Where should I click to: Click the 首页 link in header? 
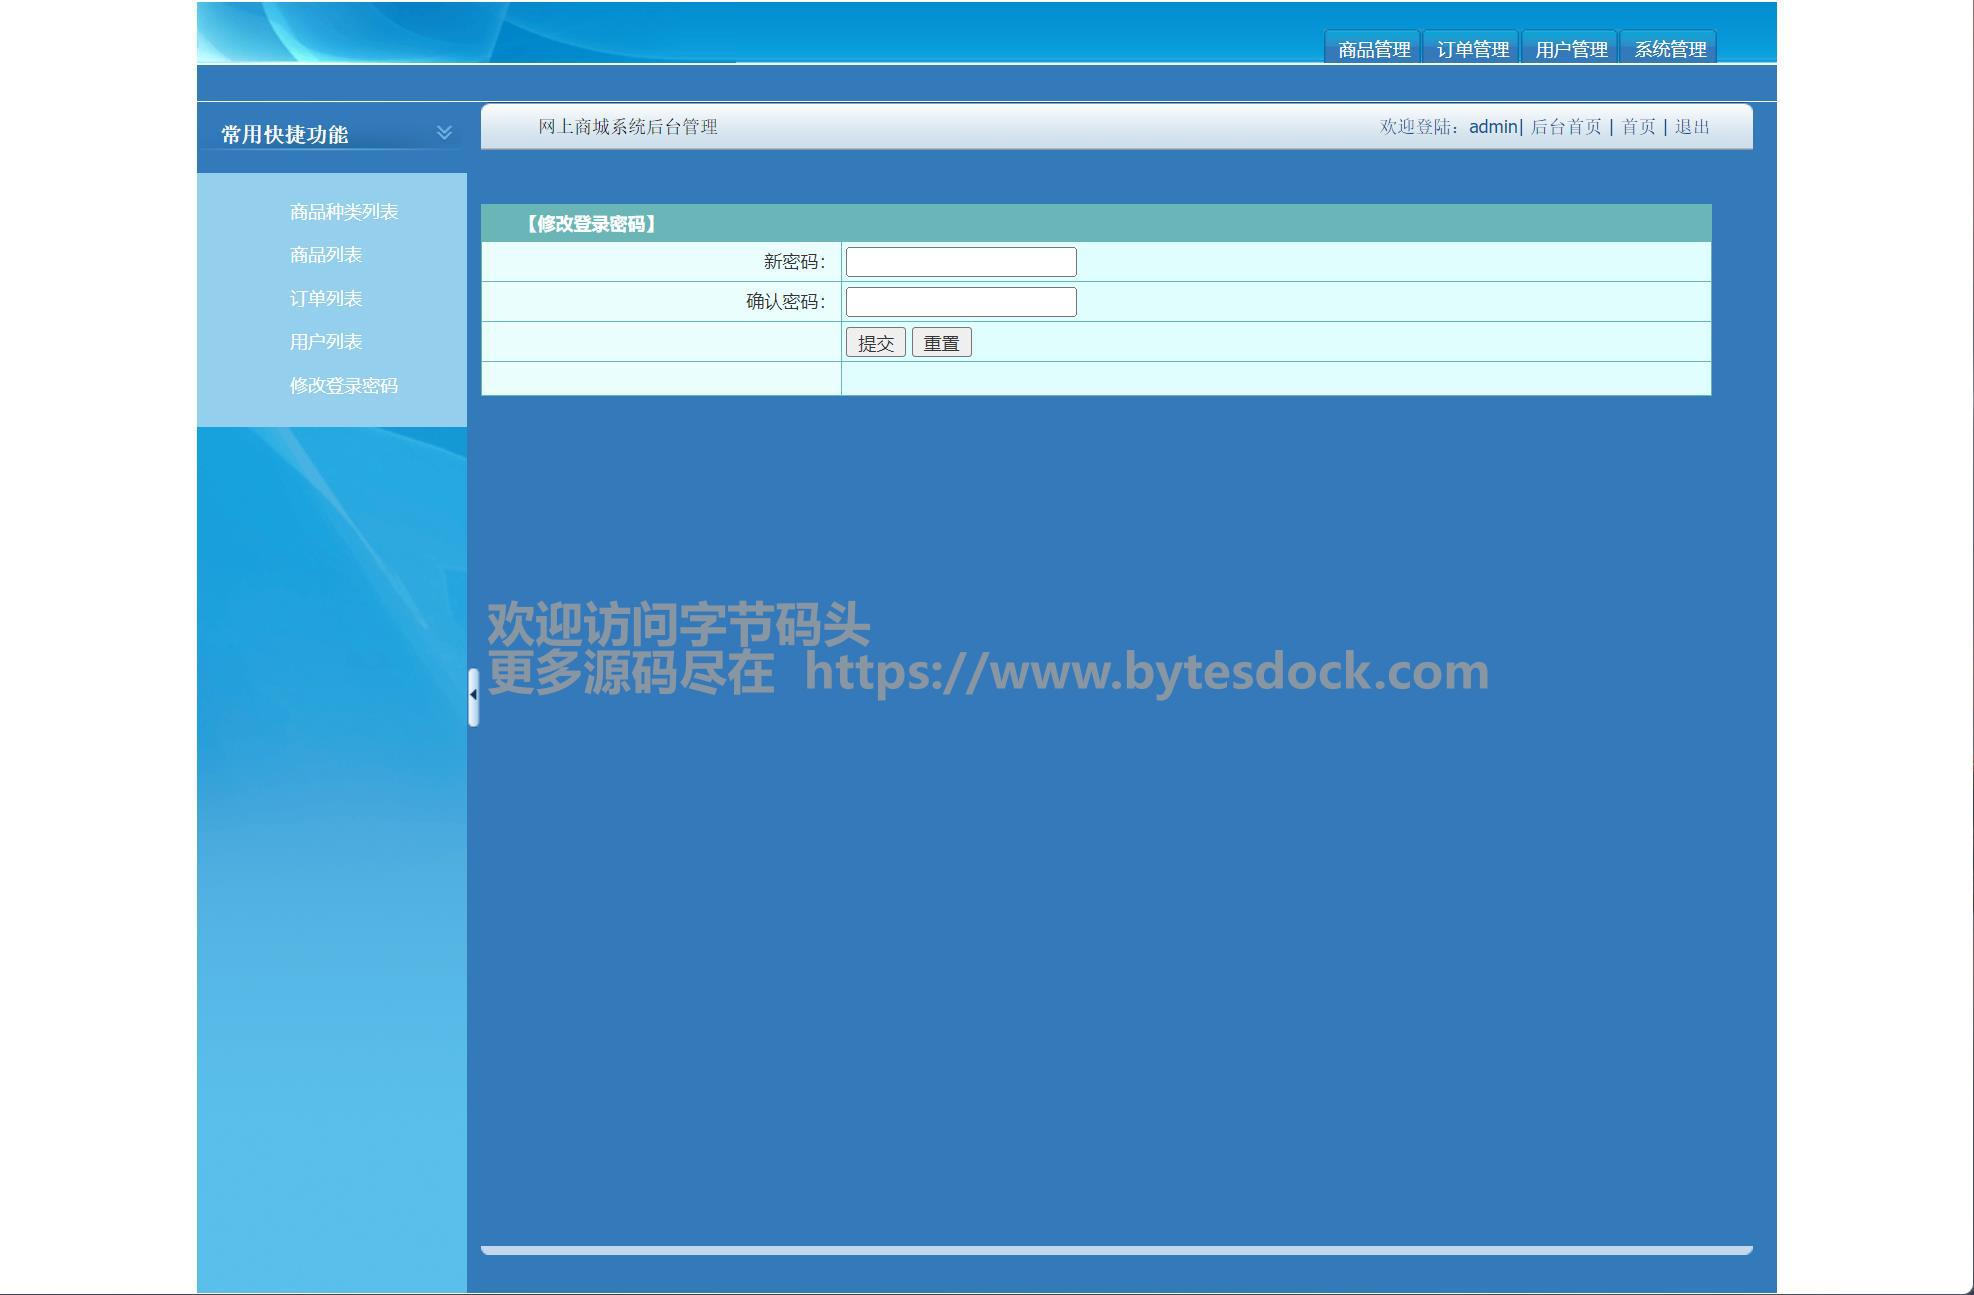1638,127
